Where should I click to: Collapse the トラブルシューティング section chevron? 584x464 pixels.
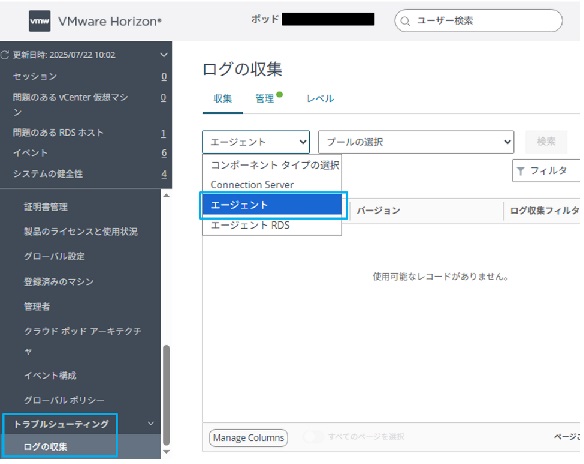[x=151, y=423]
